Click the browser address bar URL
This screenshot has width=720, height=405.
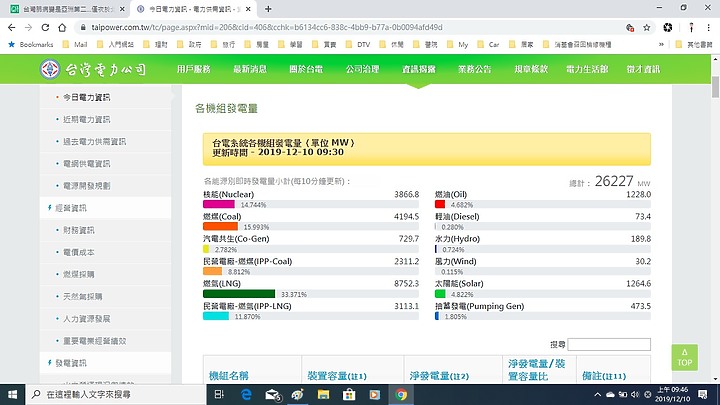point(300,29)
